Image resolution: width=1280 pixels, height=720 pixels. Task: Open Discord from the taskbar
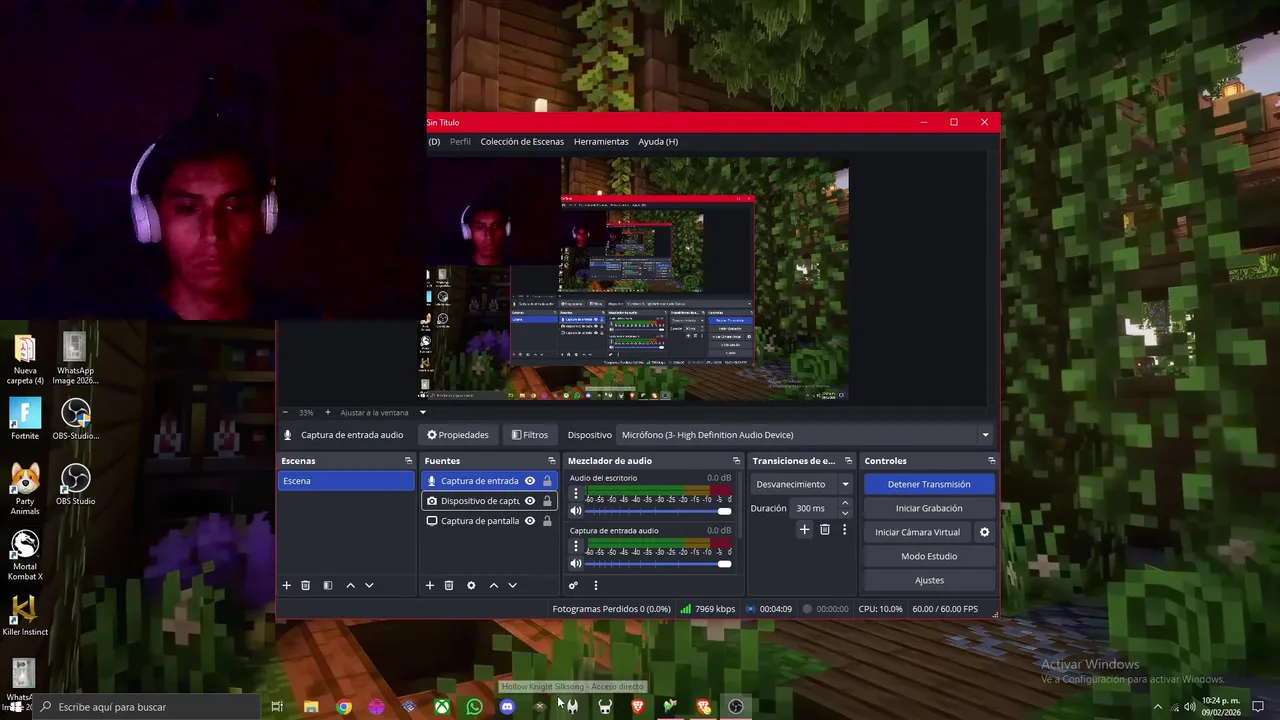(507, 707)
